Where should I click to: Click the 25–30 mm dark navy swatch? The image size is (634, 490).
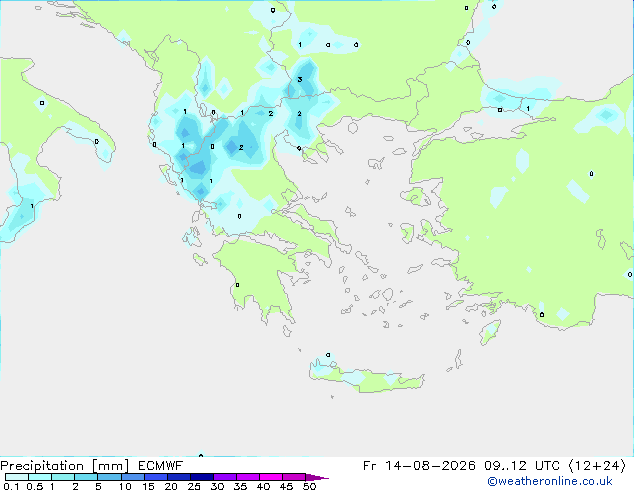point(201,477)
